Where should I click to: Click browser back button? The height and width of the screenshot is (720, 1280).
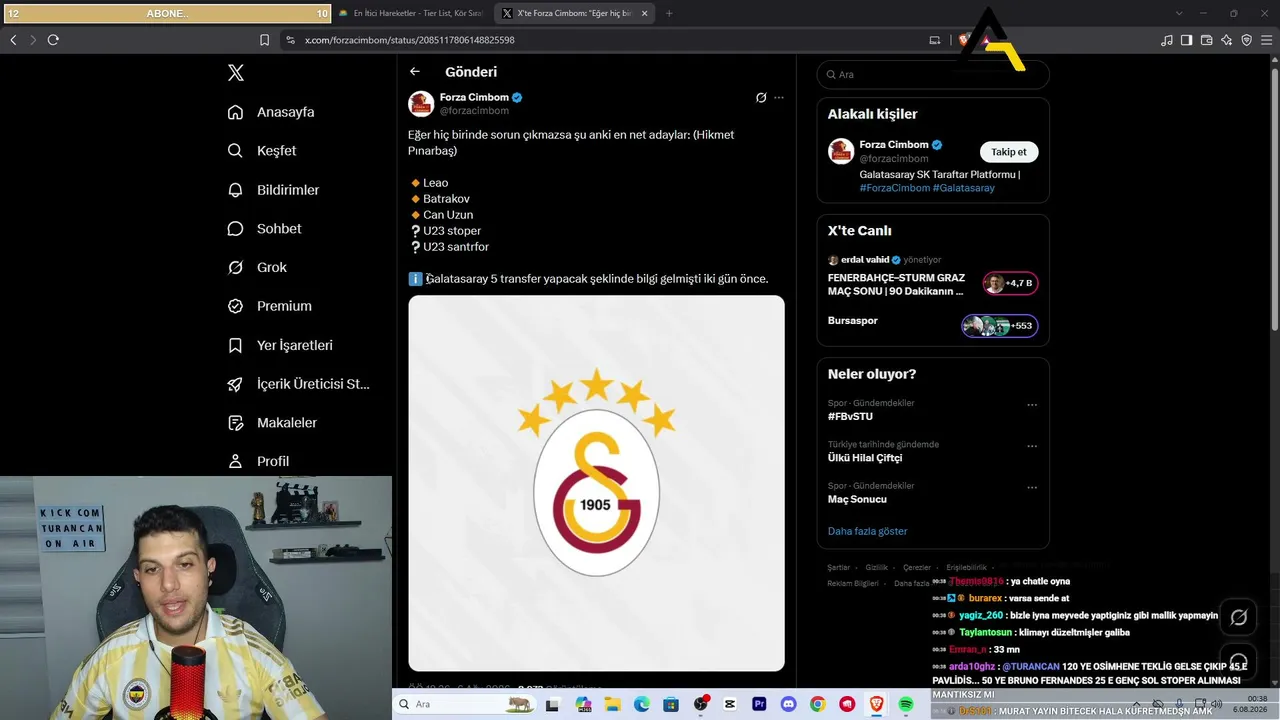[x=13, y=40]
